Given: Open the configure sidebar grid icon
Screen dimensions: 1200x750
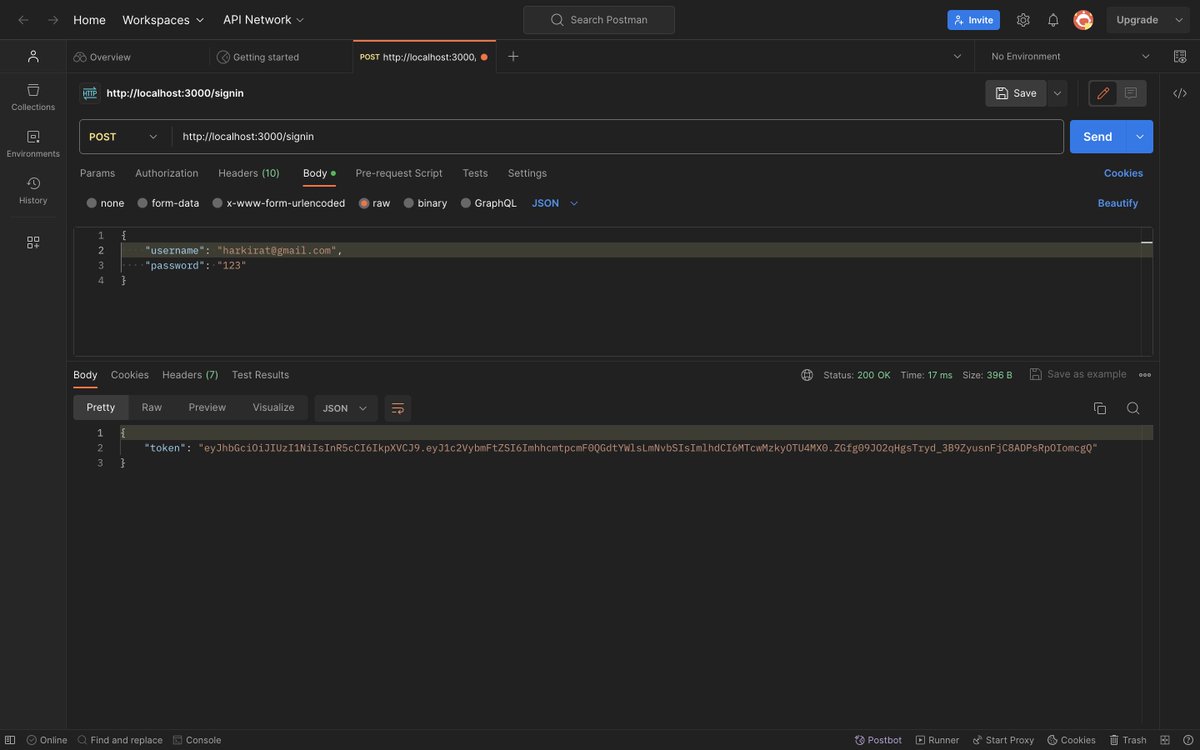Looking at the screenshot, I should pos(33,242).
